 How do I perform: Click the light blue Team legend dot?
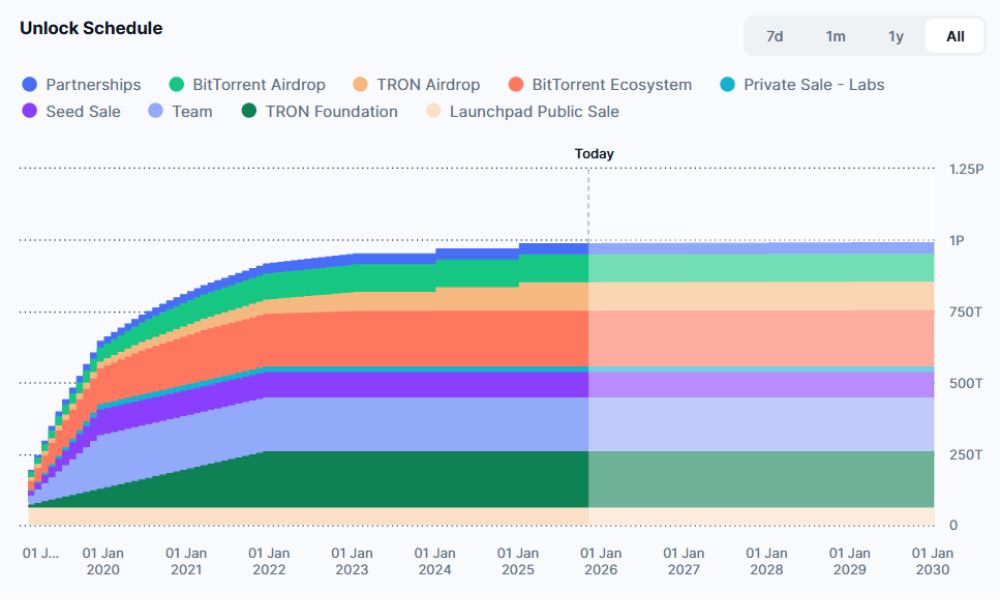(156, 112)
